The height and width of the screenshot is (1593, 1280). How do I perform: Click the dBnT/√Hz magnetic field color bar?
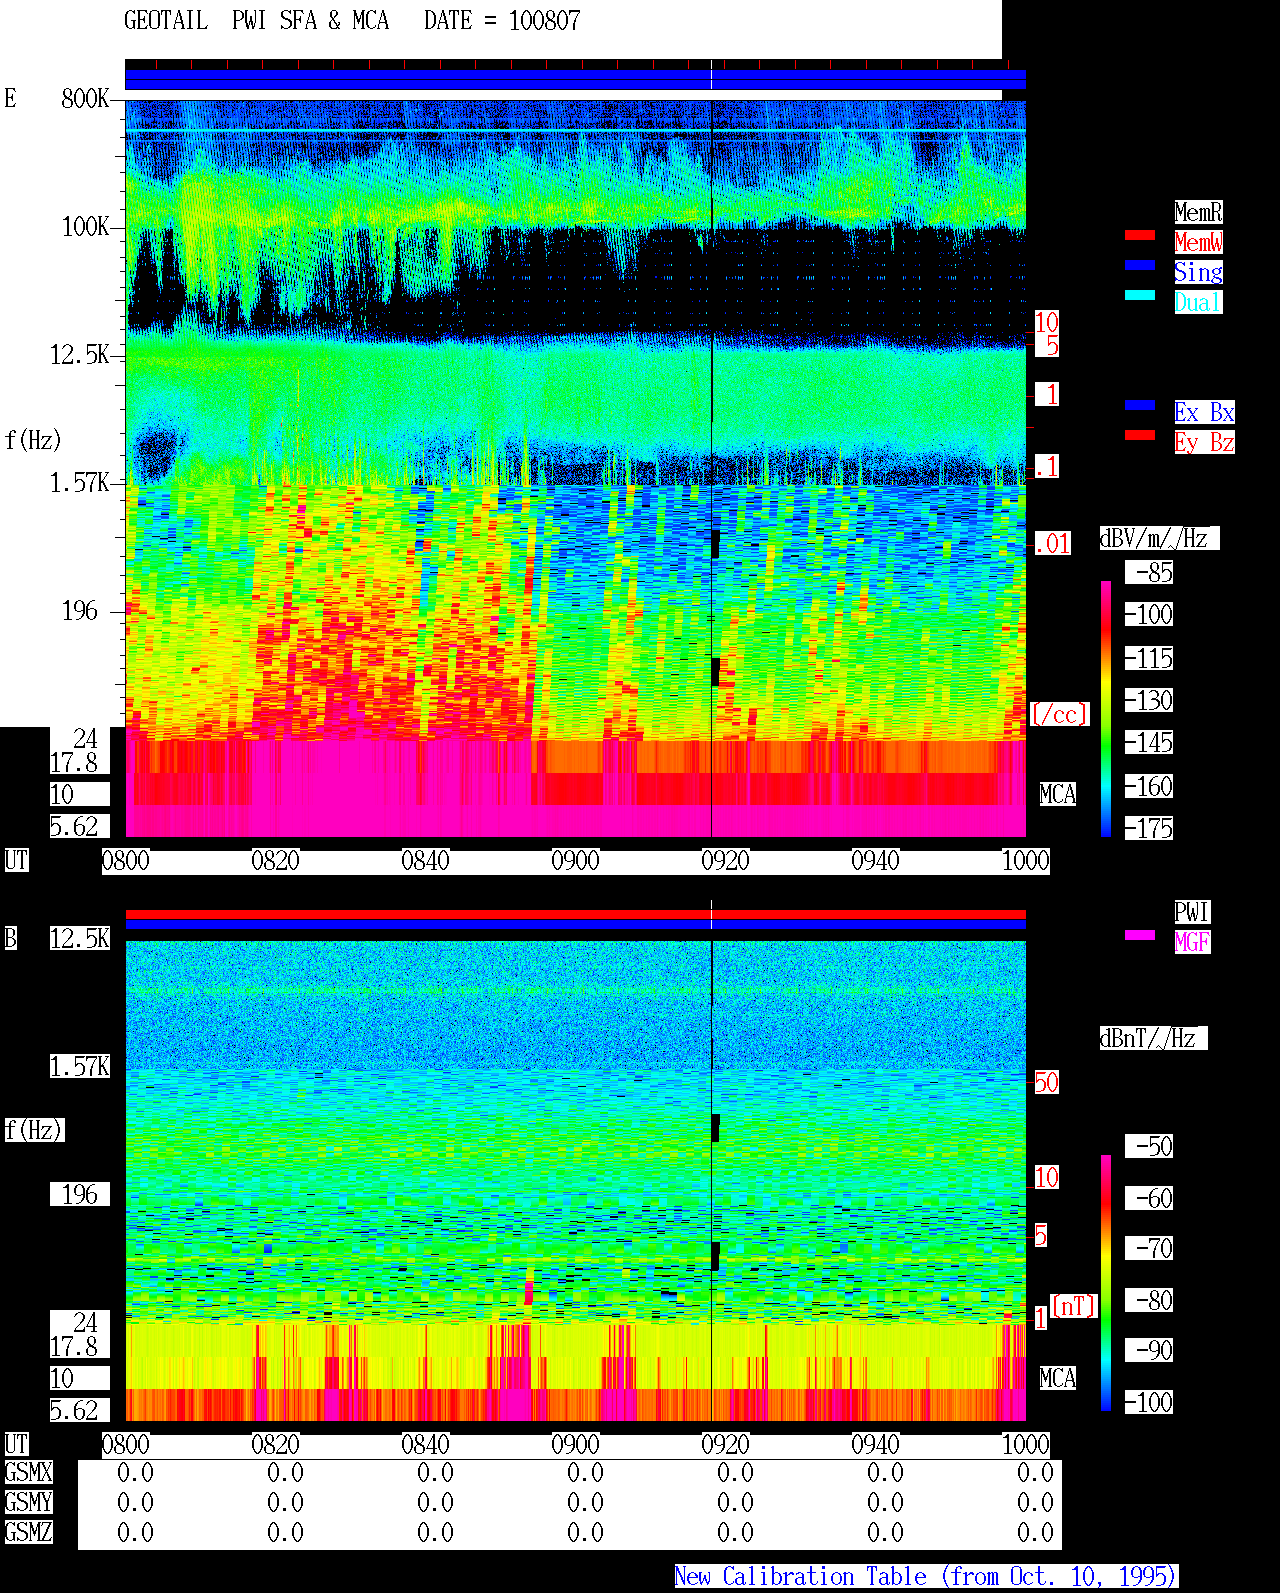1106,1283
